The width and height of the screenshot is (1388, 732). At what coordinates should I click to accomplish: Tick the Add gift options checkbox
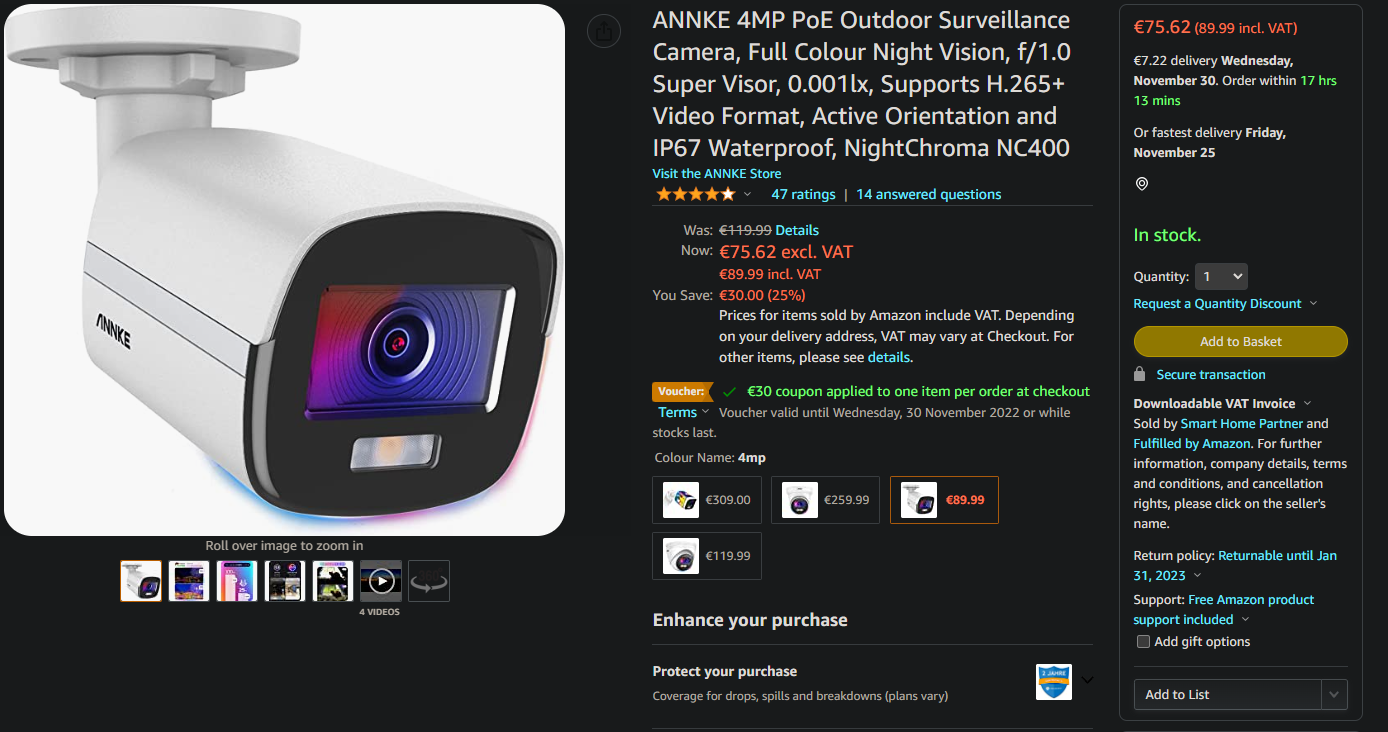pyautogui.click(x=1143, y=642)
